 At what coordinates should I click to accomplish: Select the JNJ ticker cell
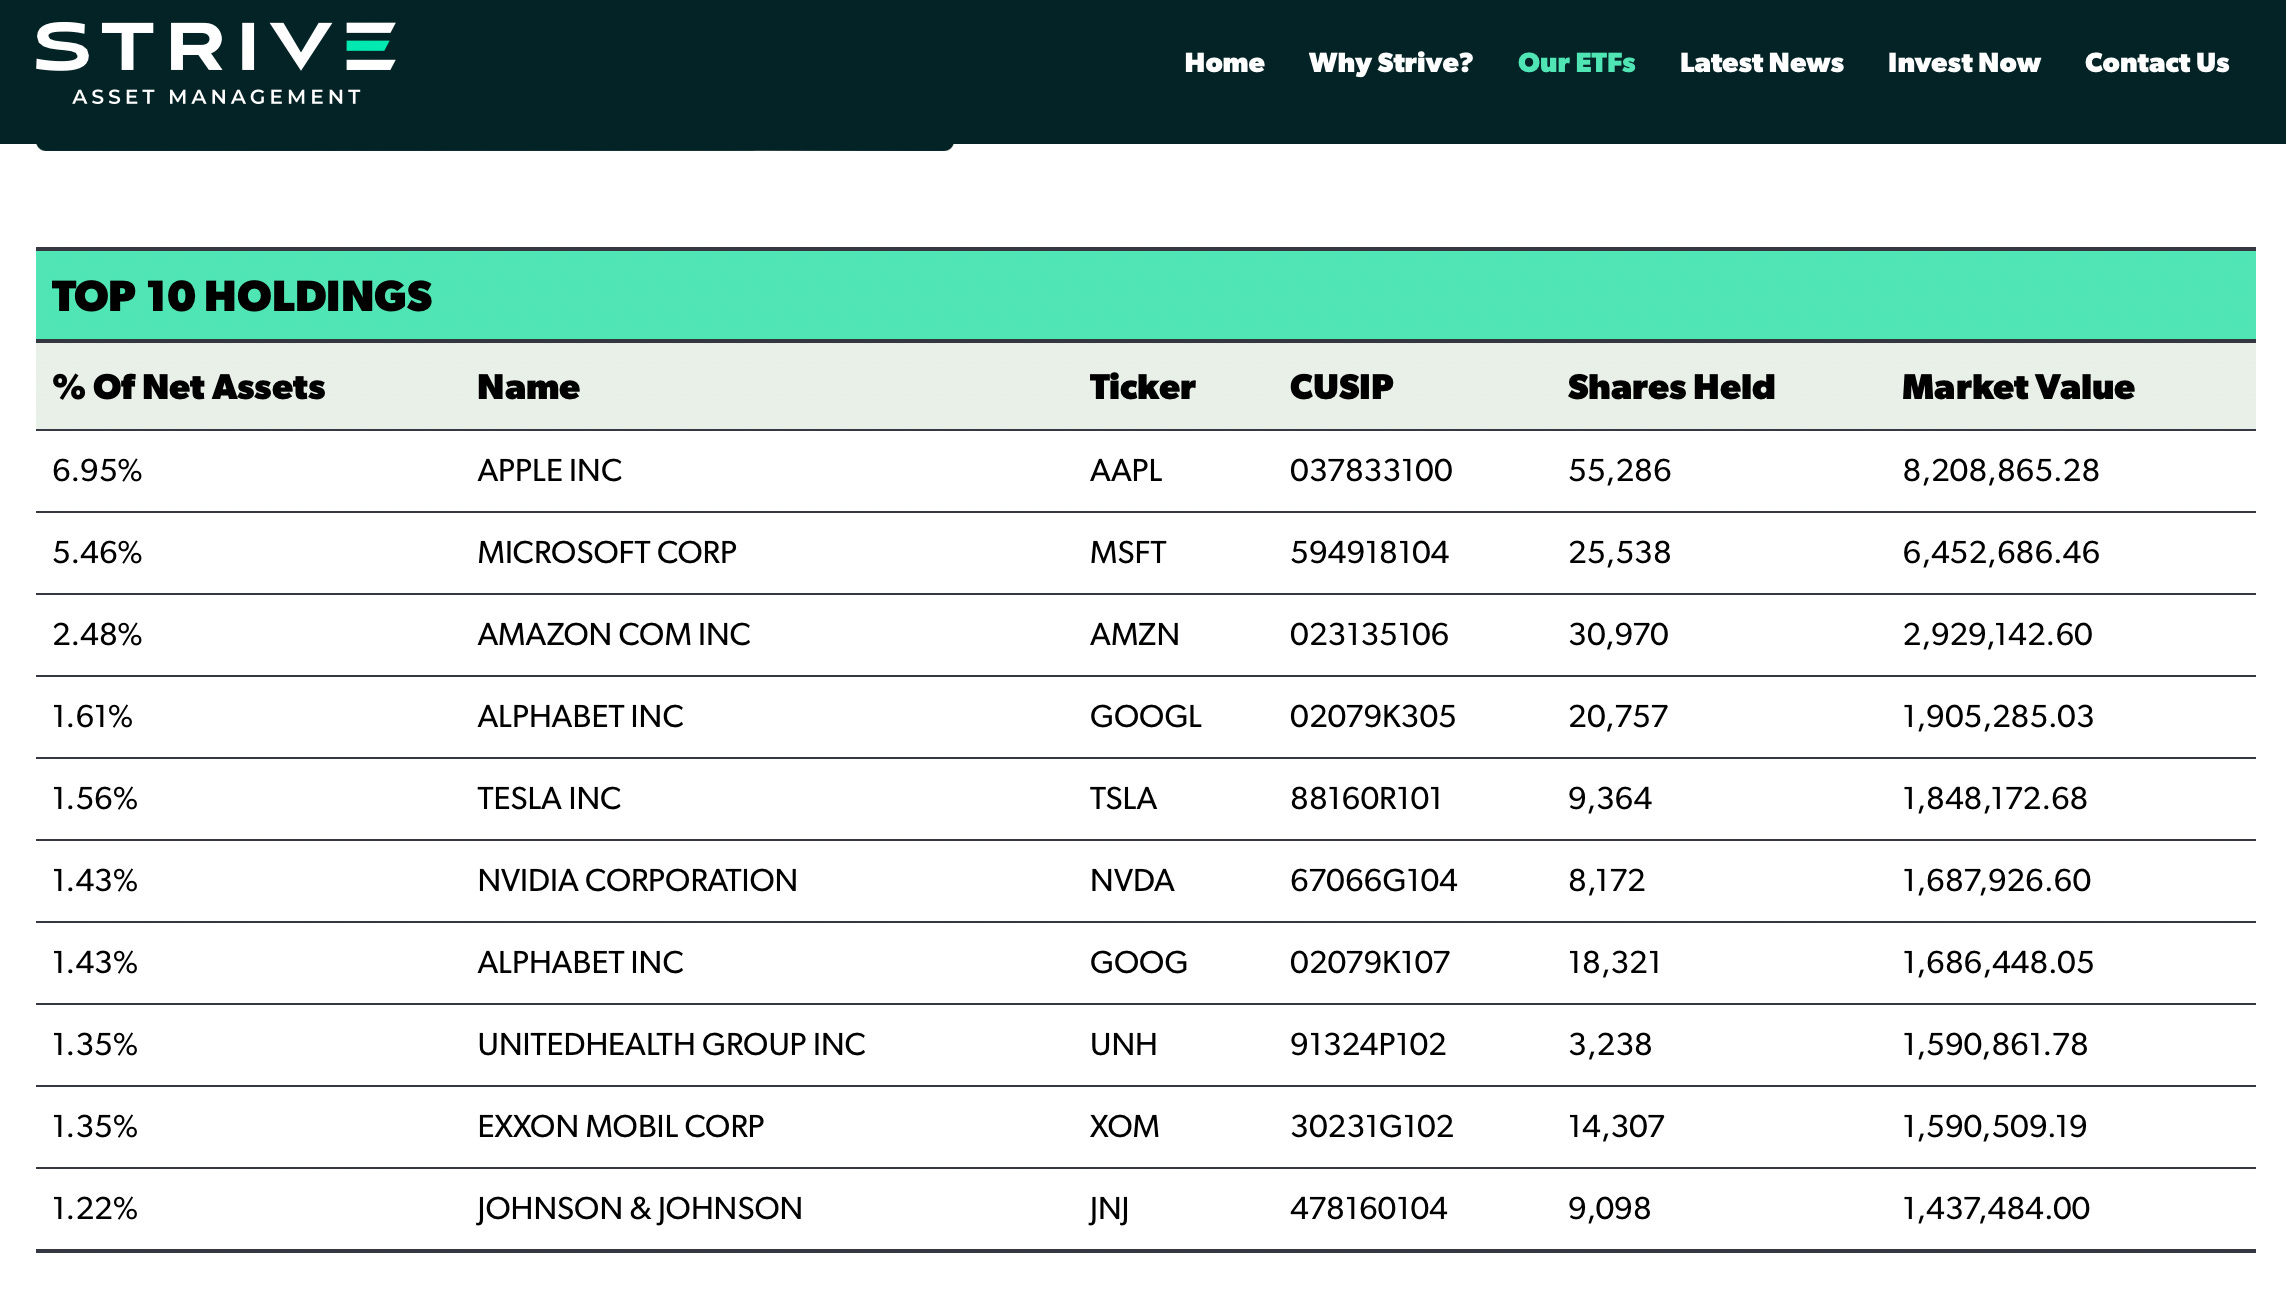click(x=1109, y=1209)
